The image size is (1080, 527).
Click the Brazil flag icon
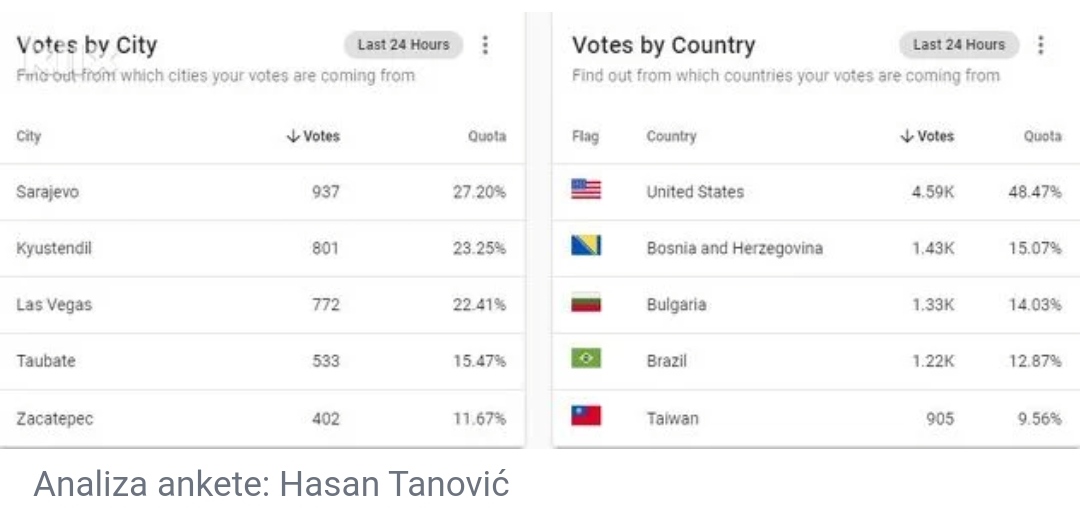(586, 358)
